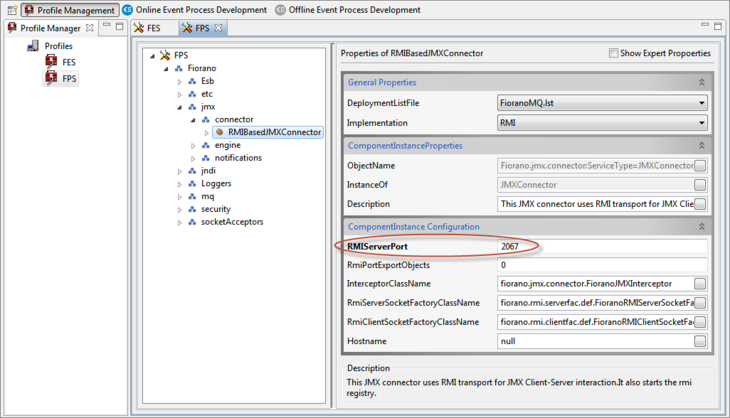Open the Implementation dropdown

click(701, 123)
